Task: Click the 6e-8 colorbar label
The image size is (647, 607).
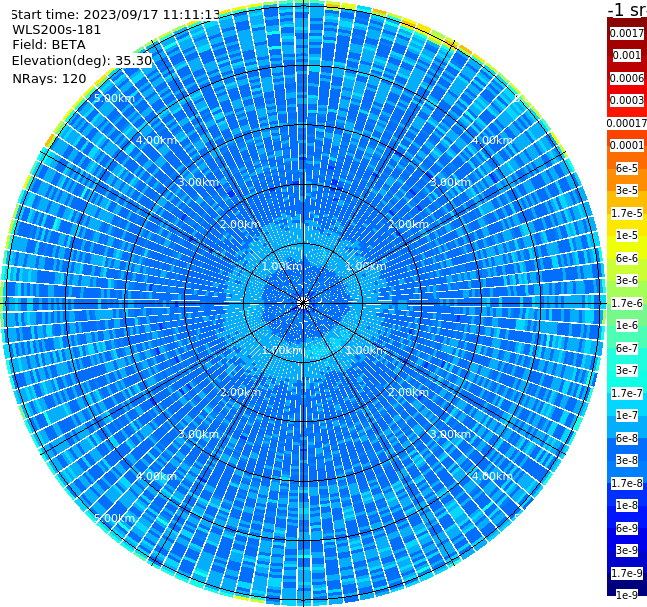Action: (x=627, y=438)
